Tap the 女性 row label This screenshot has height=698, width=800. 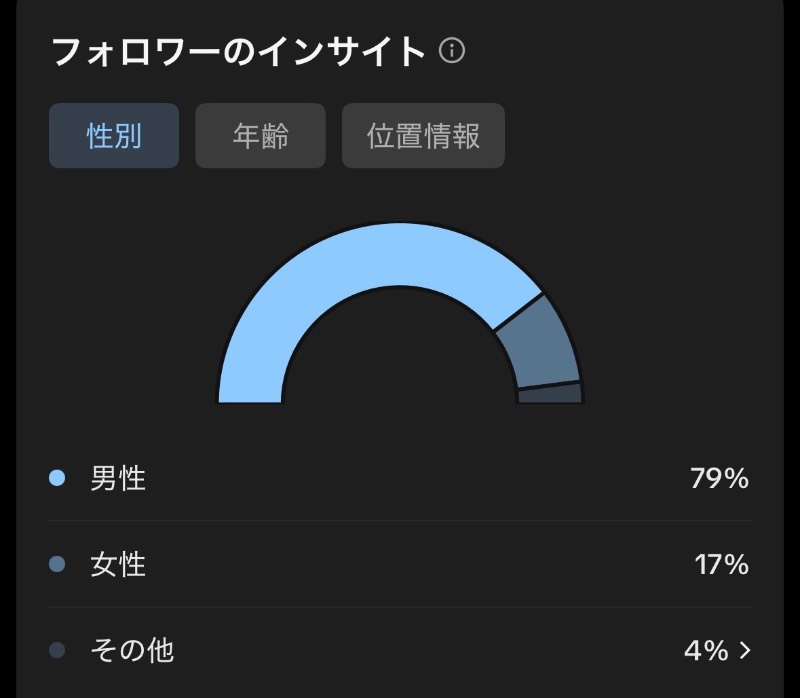click(x=118, y=564)
